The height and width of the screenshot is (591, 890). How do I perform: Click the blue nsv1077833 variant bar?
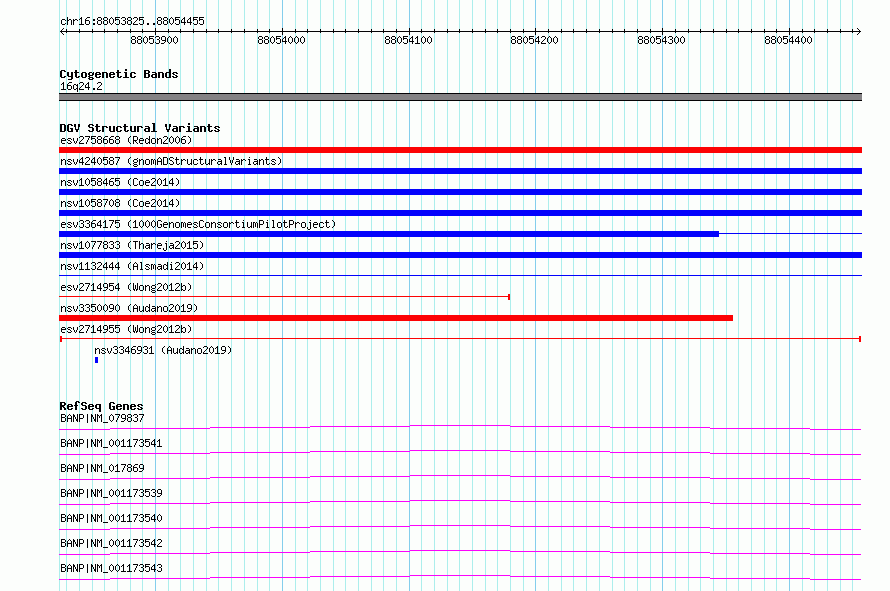(460, 255)
